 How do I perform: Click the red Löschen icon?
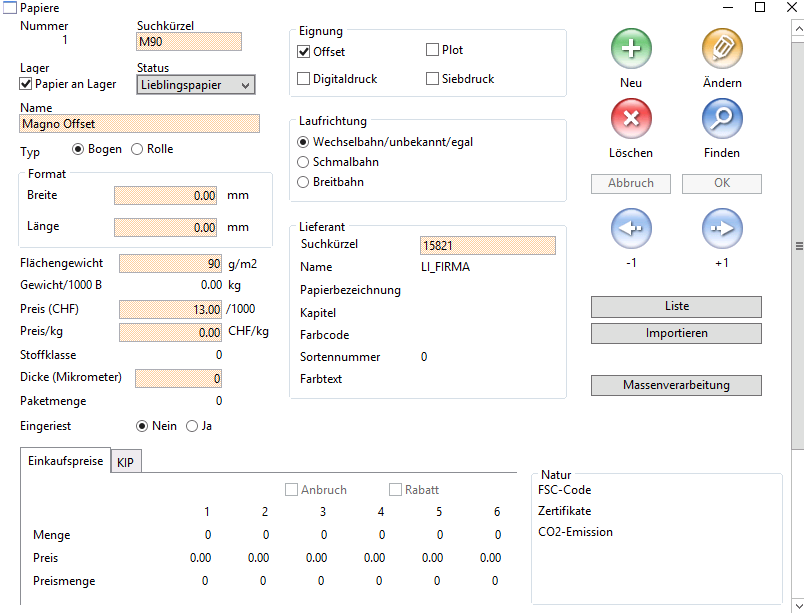pyautogui.click(x=631, y=120)
